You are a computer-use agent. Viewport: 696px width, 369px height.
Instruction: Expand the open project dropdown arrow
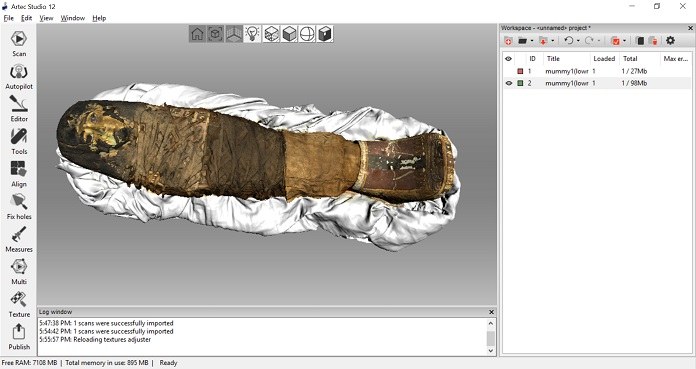click(x=532, y=41)
